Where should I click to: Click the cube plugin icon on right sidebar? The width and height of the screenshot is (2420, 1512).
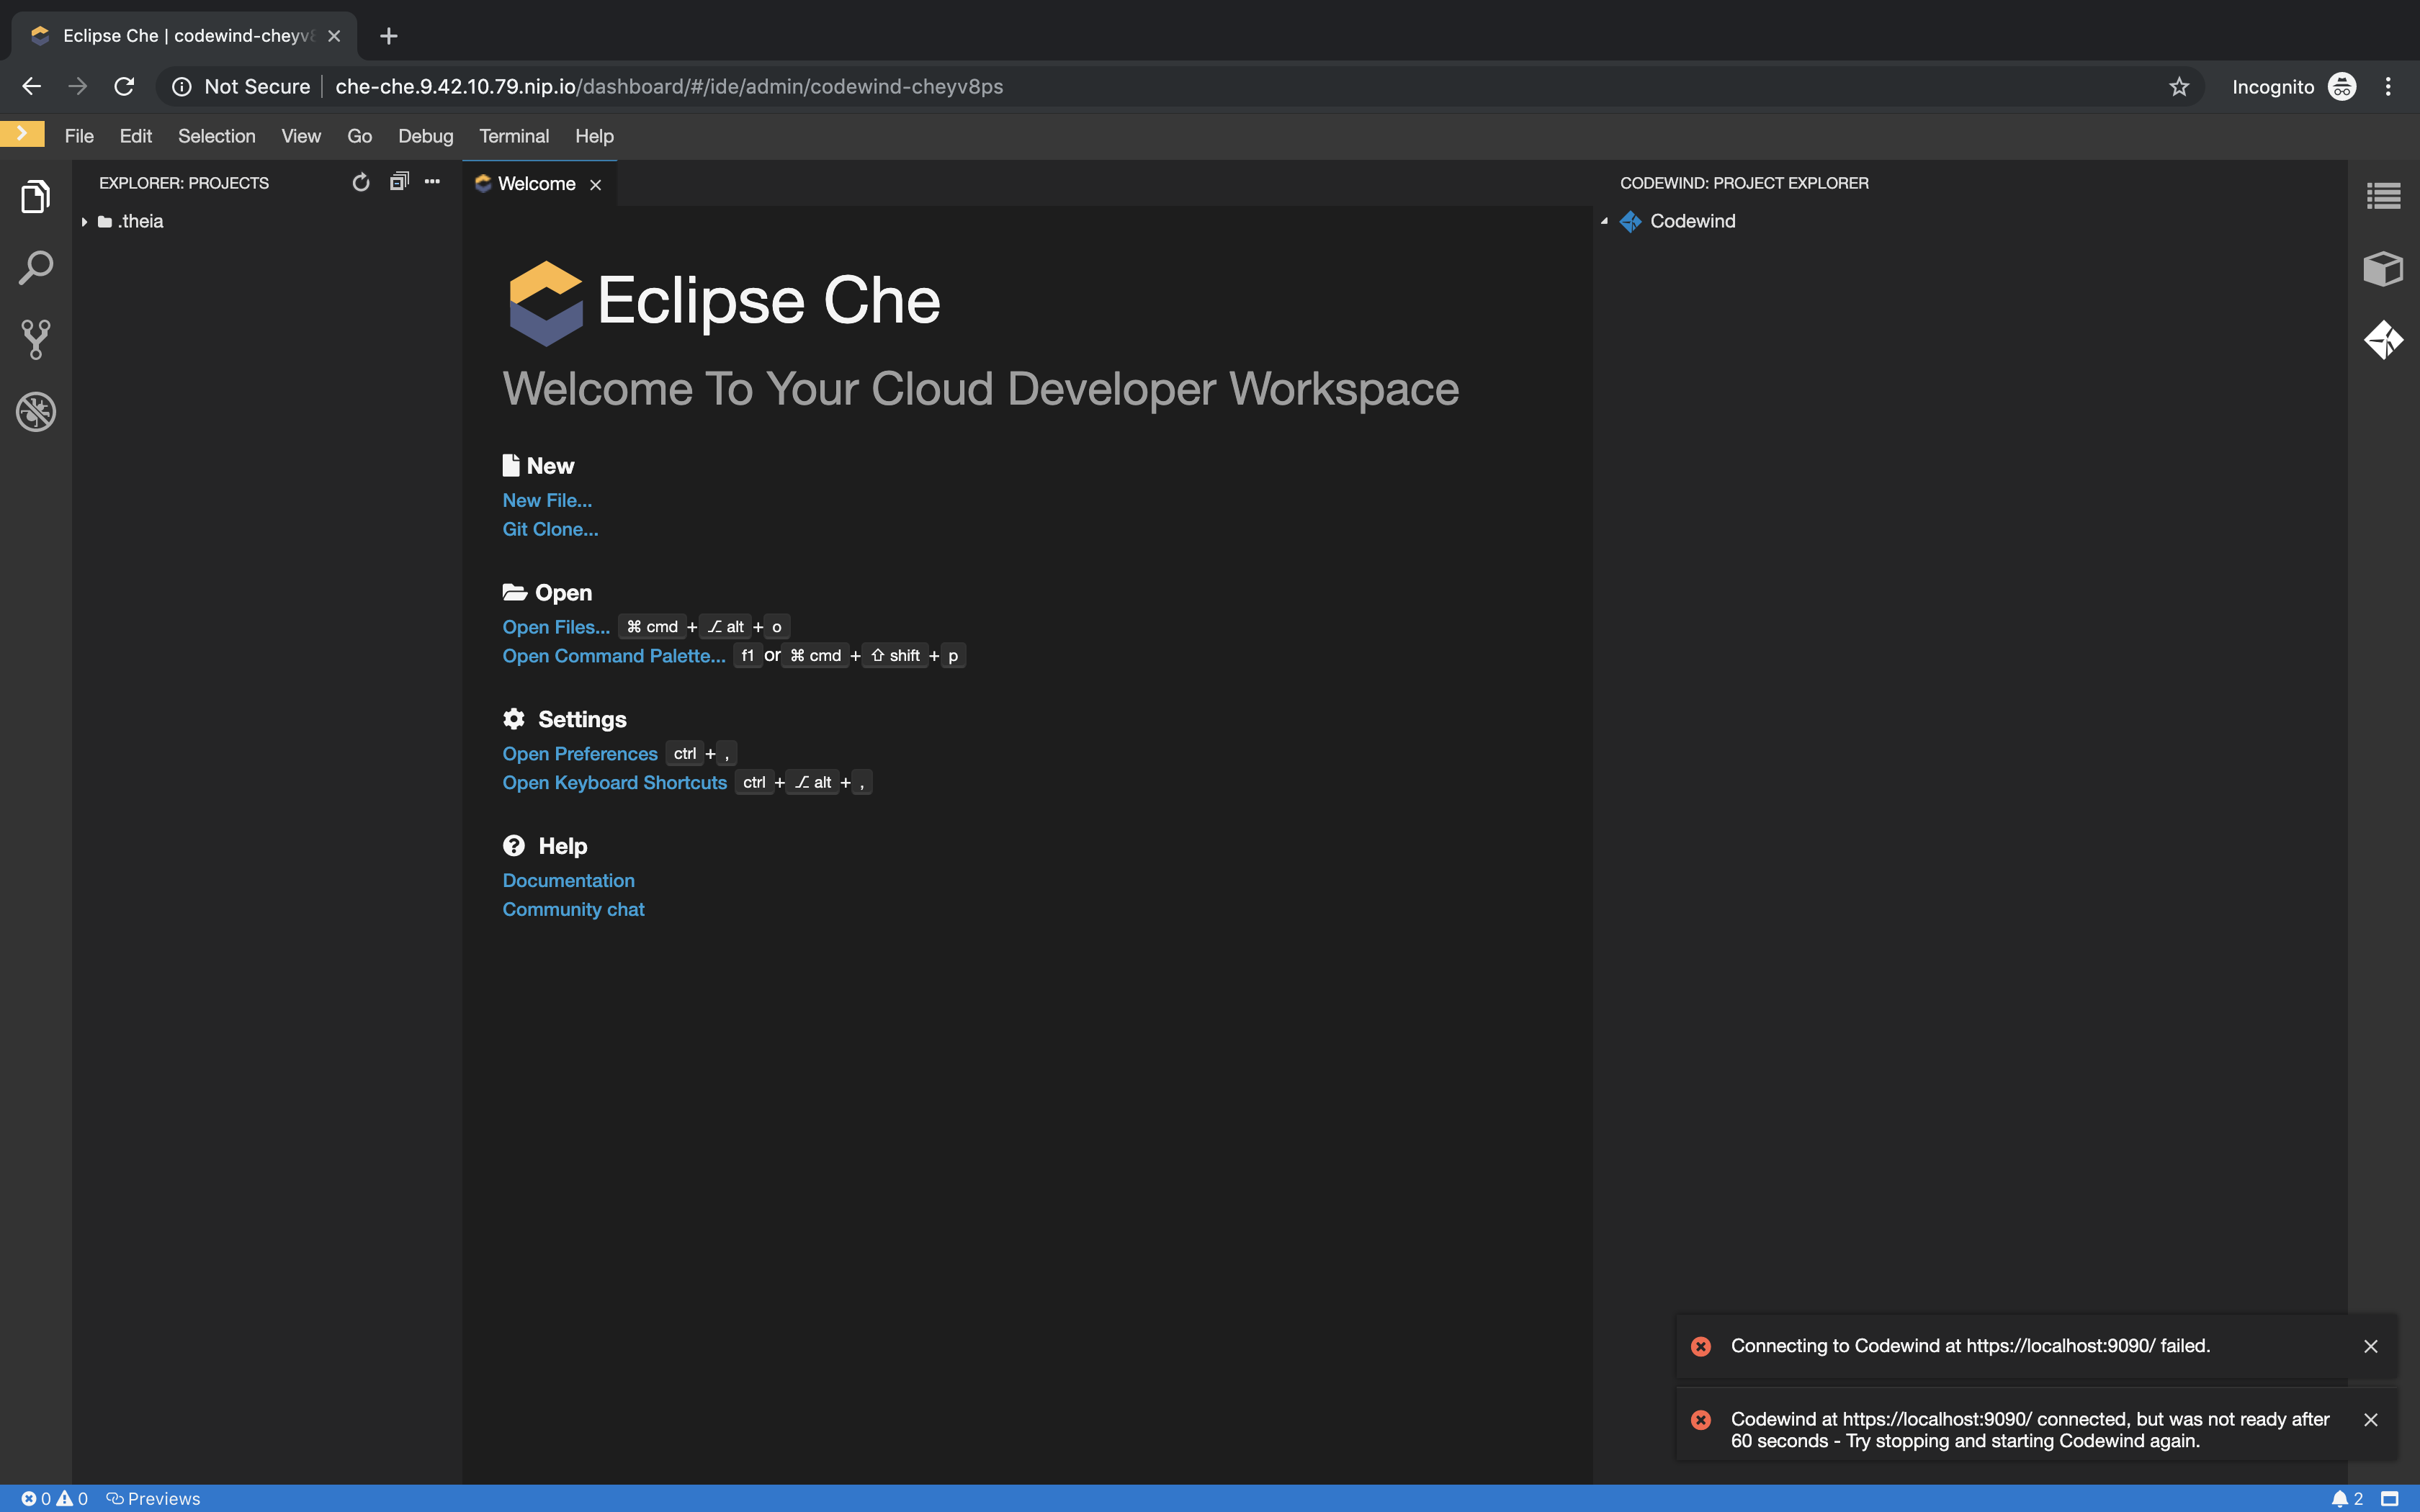click(x=2383, y=267)
